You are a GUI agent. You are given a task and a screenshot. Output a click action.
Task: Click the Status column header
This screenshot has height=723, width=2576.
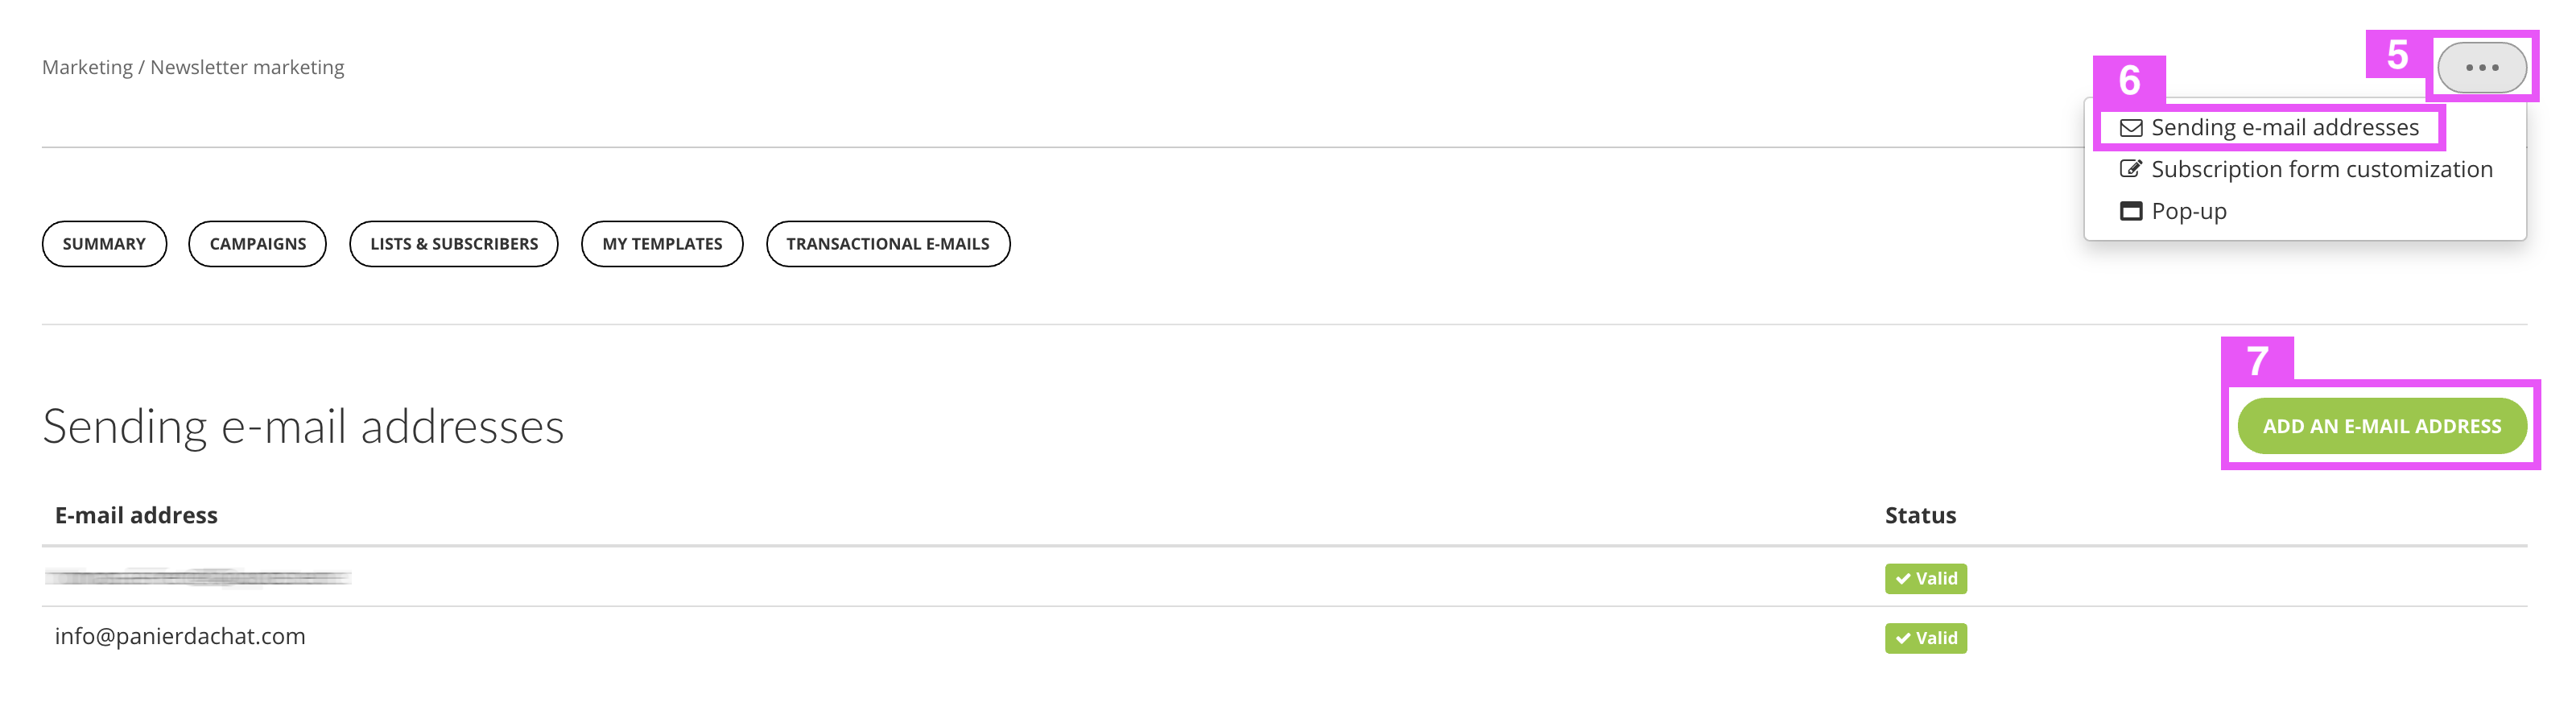coord(1920,515)
